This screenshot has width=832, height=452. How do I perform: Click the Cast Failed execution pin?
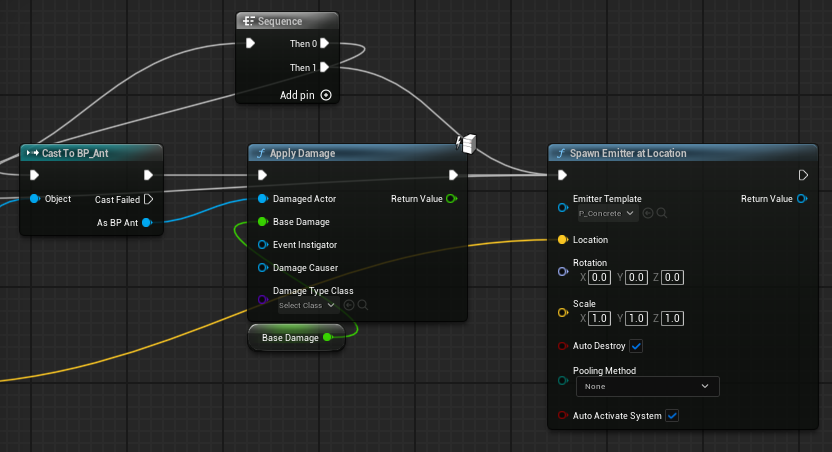[x=149, y=199]
